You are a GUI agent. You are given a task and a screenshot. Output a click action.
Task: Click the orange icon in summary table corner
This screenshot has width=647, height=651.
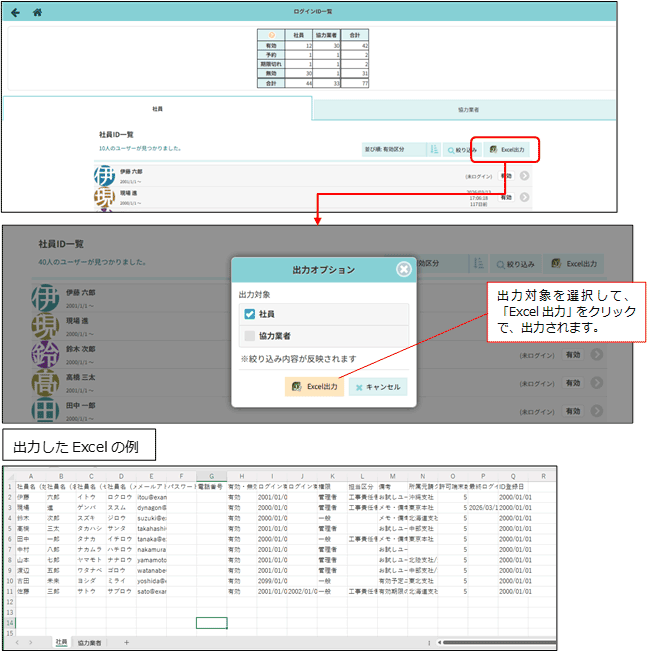(x=271, y=35)
